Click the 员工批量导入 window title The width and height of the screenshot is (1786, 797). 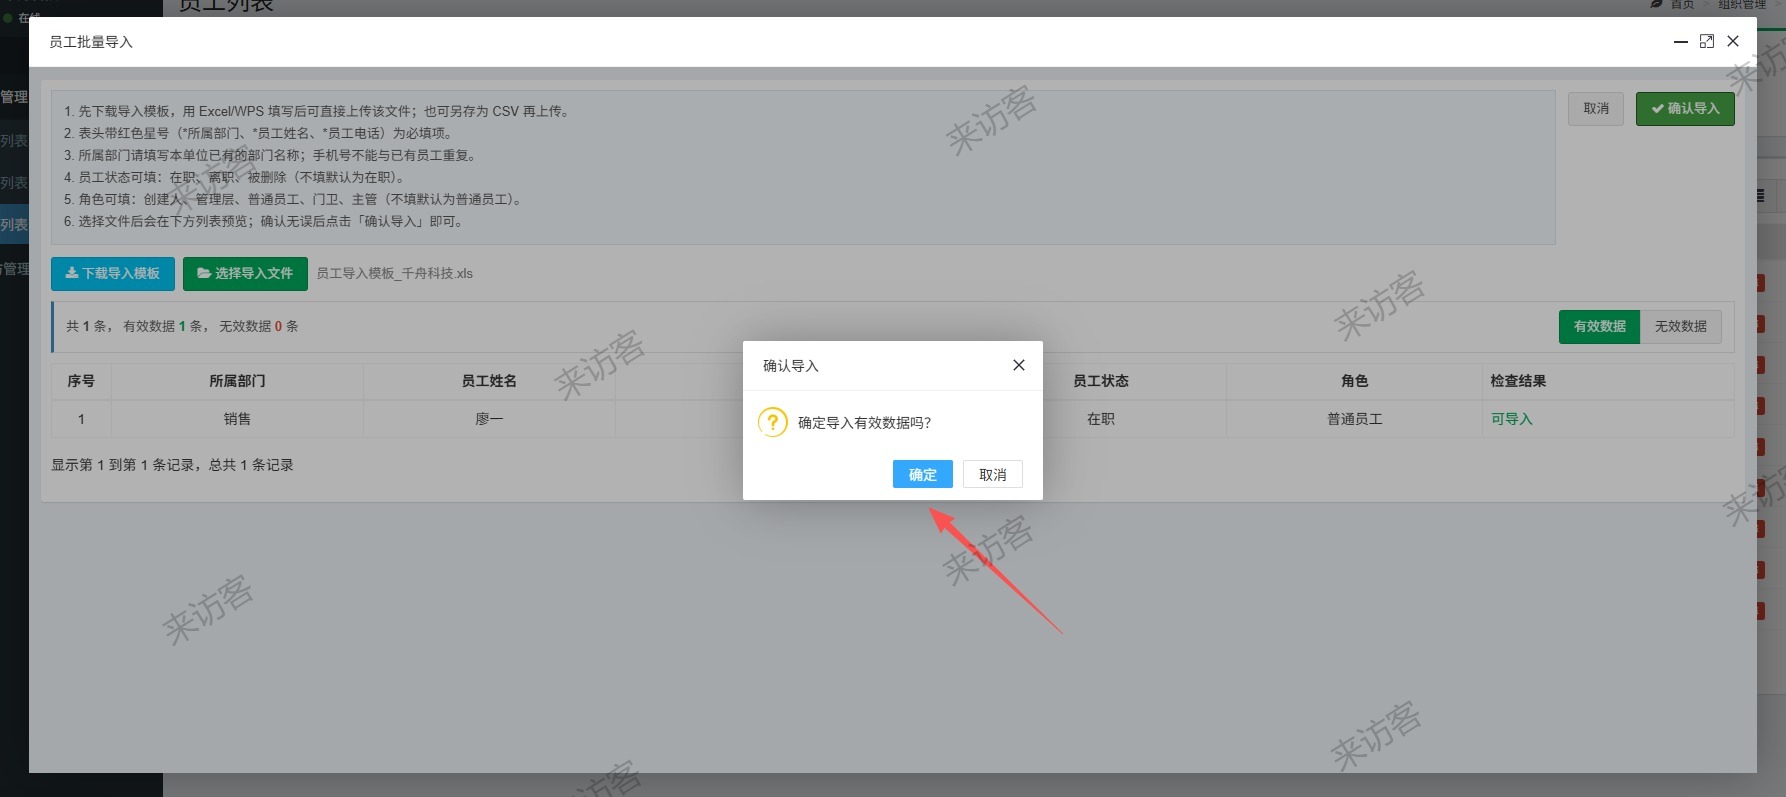91,42
